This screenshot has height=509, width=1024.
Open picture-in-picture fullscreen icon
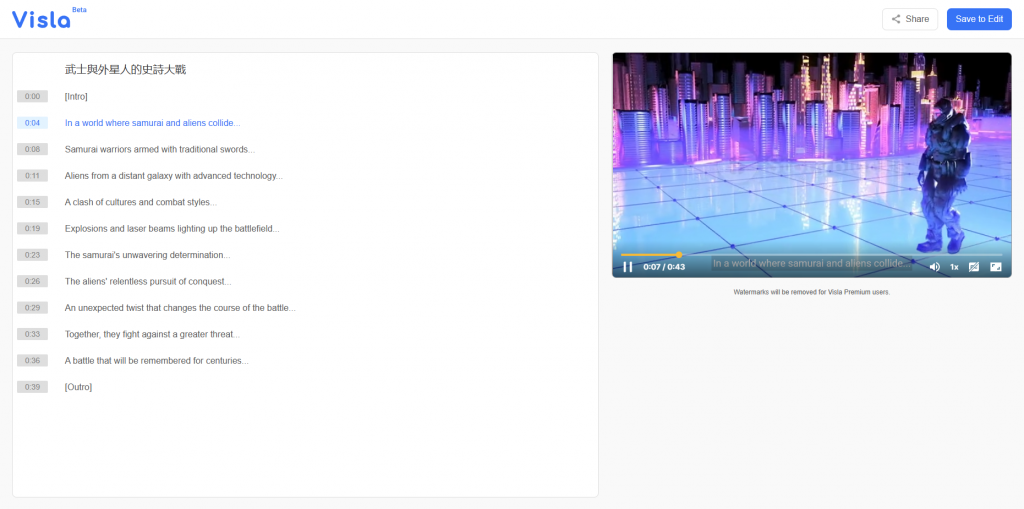pos(996,267)
